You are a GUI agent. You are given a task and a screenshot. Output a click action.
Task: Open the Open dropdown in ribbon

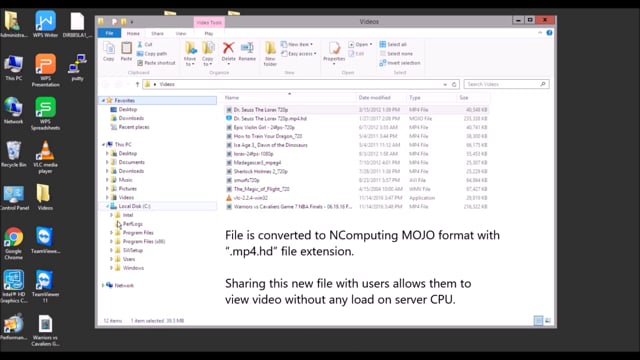click(360, 44)
